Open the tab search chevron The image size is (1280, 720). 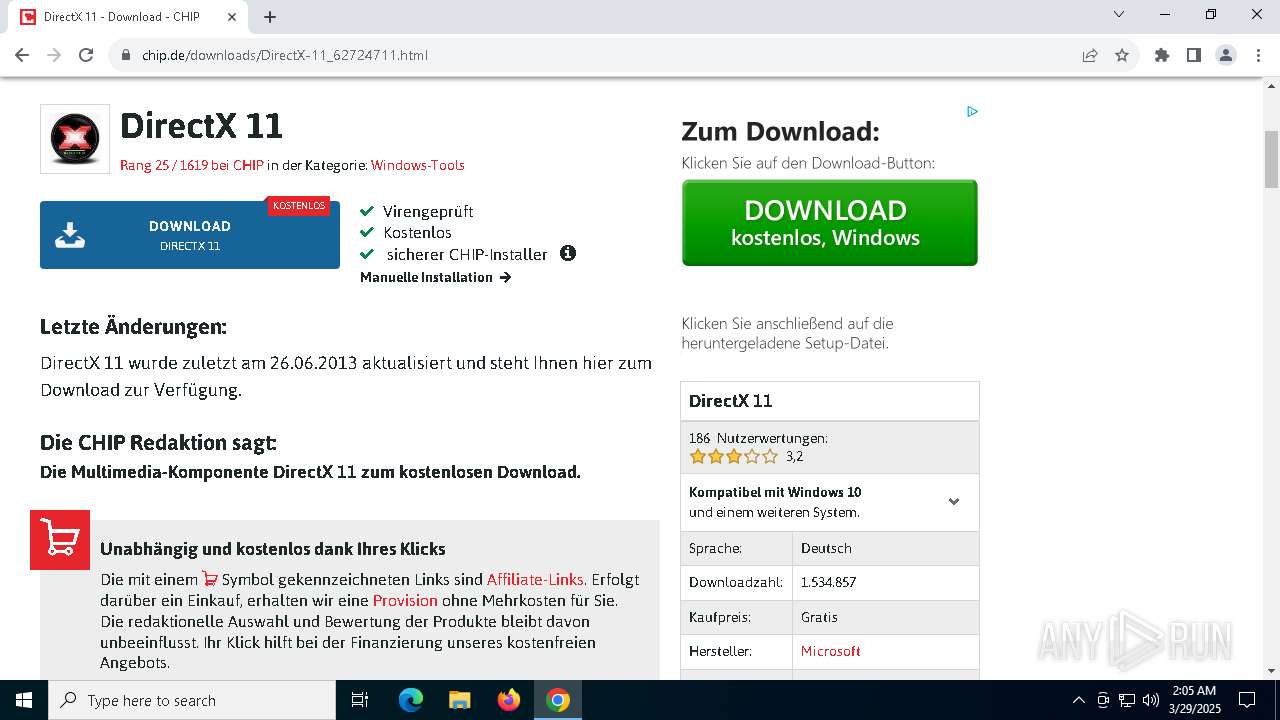point(1119,14)
